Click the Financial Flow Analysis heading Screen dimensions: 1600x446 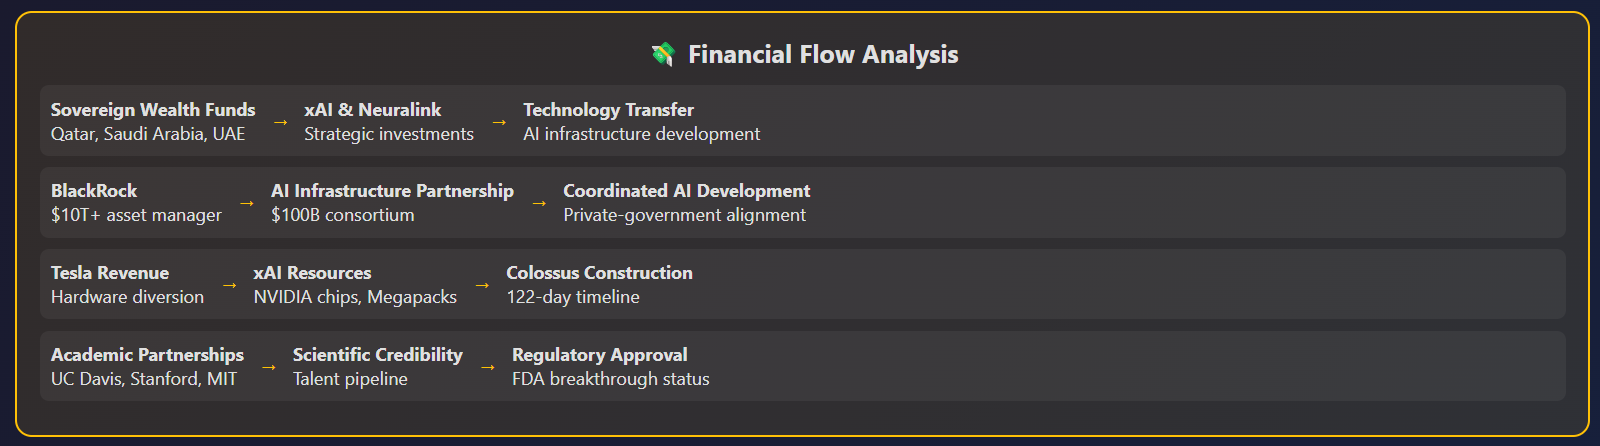pos(822,54)
